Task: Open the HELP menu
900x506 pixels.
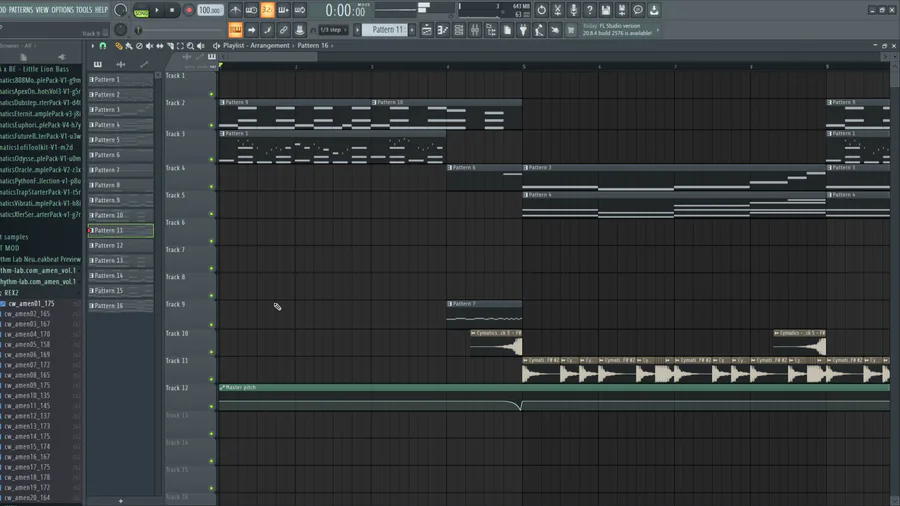Action: coord(101,10)
